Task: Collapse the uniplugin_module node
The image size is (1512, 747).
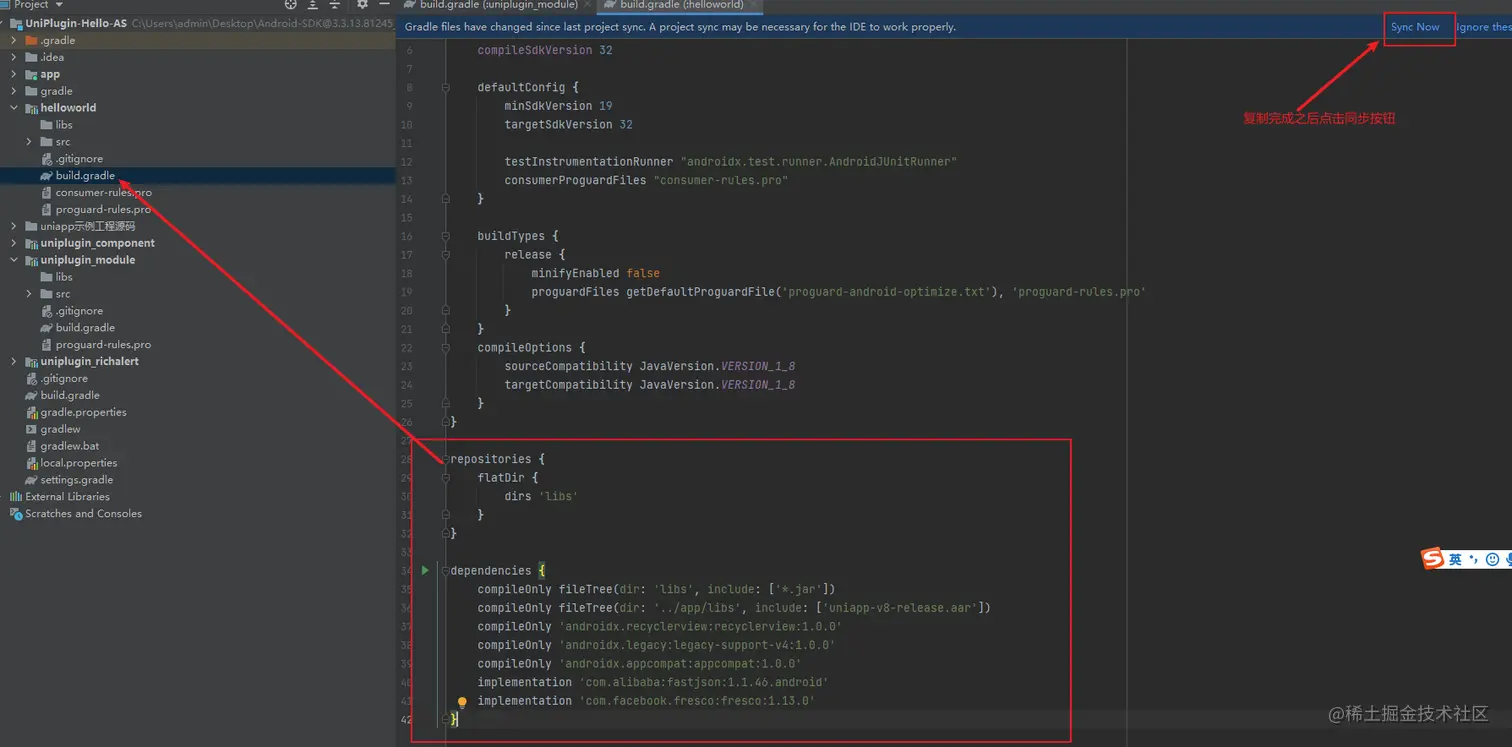Action: click(14, 260)
